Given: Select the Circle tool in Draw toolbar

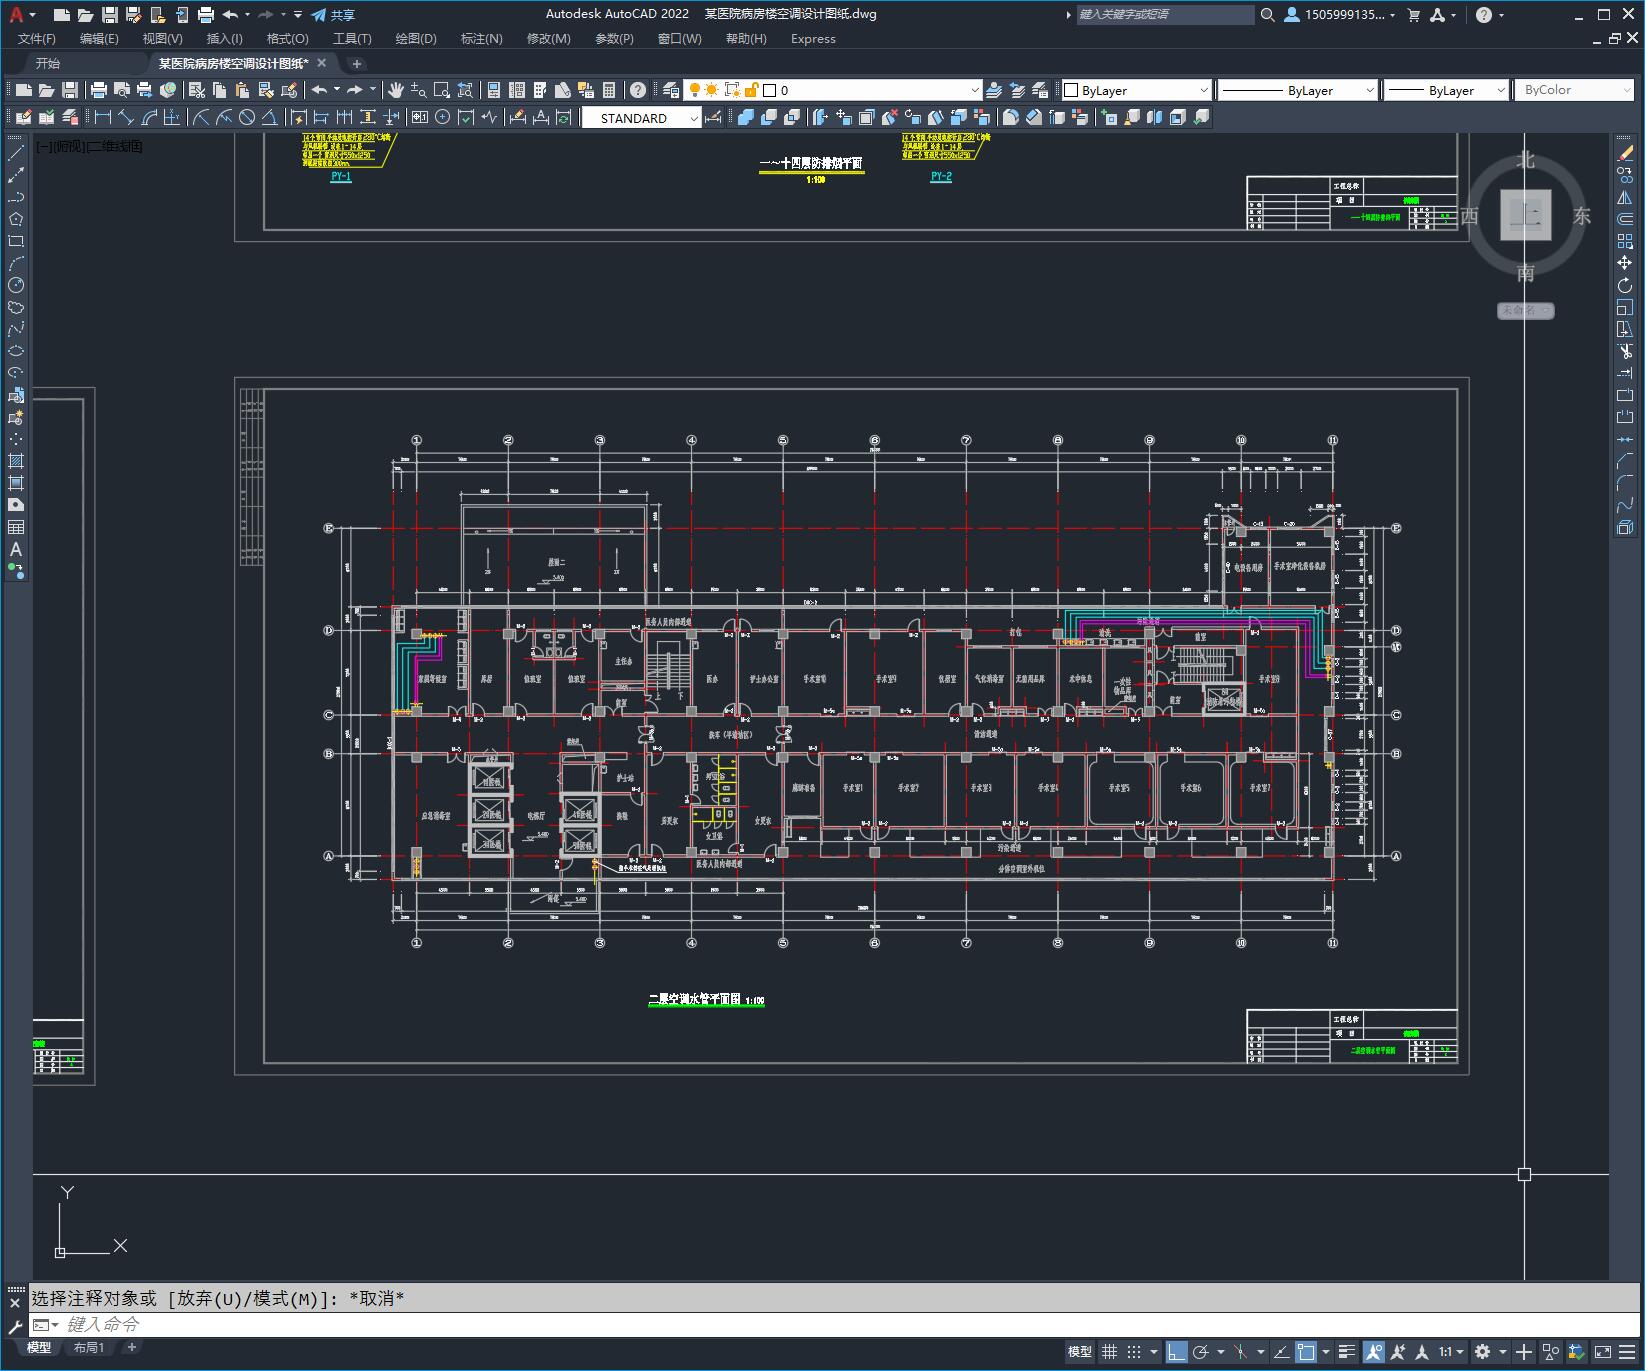Looking at the screenshot, I should [16, 286].
